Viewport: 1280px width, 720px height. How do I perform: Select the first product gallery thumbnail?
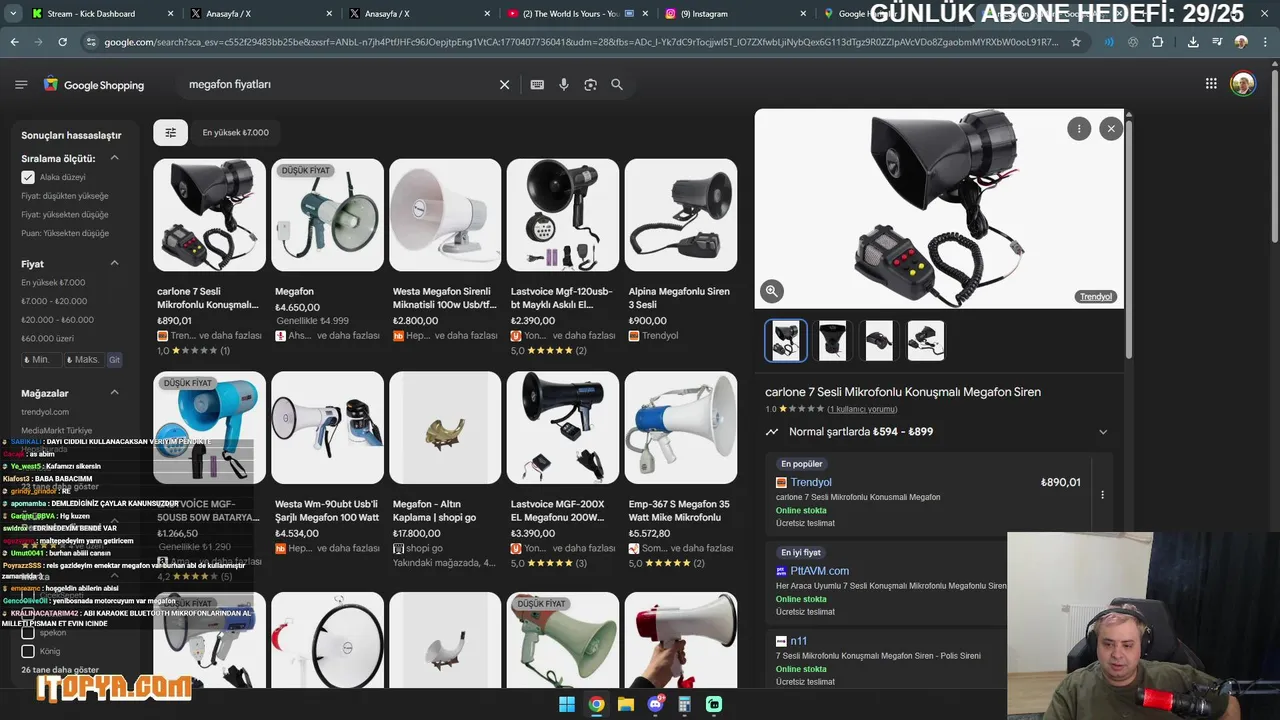coord(786,340)
